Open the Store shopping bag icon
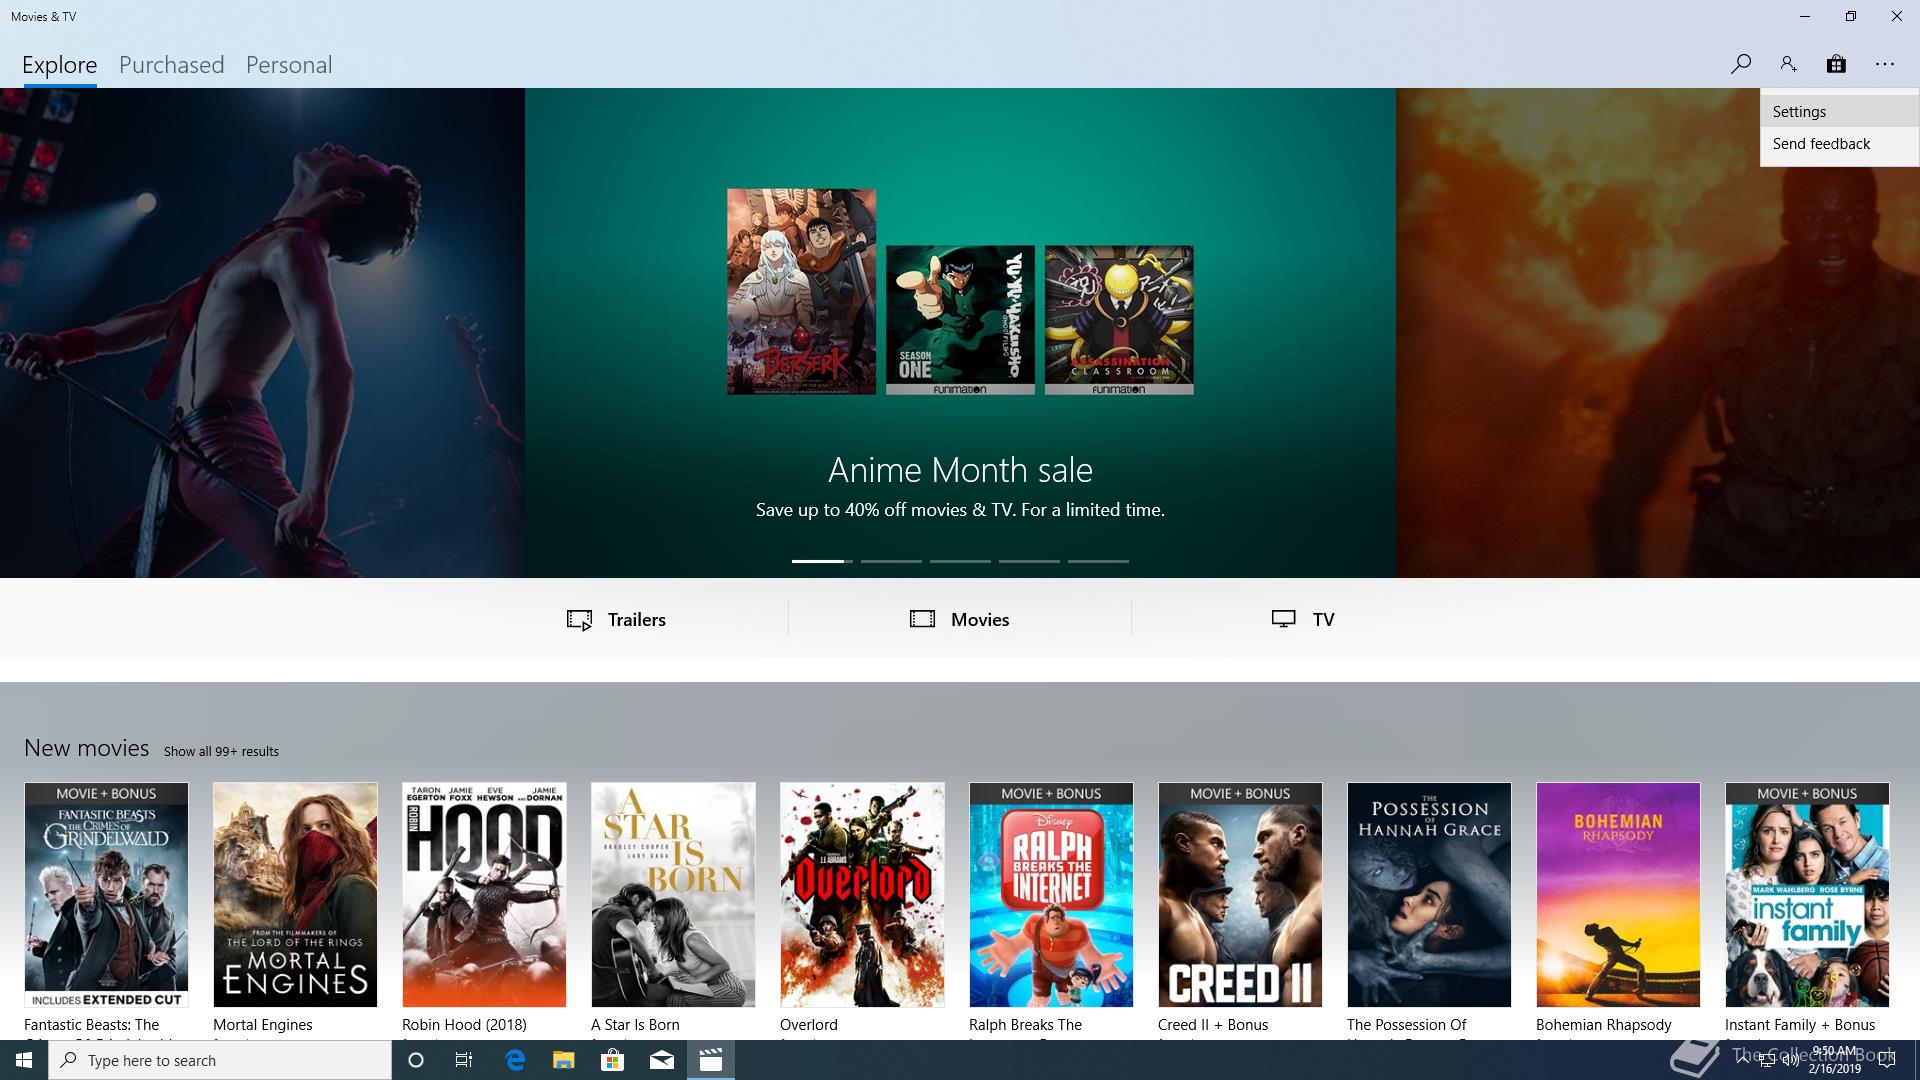This screenshot has width=1920, height=1080. [1836, 64]
